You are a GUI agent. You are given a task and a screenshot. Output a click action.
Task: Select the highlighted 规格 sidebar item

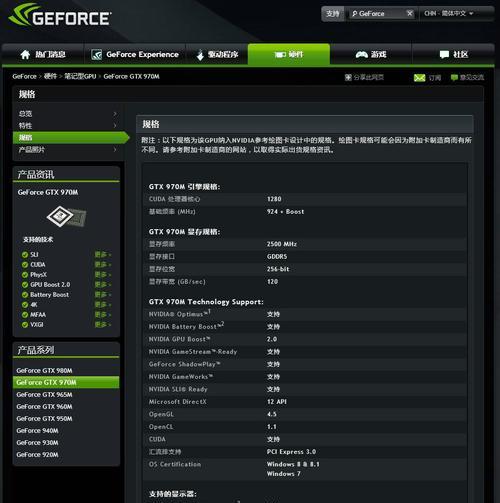pyautogui.click(x=71, y=138)
